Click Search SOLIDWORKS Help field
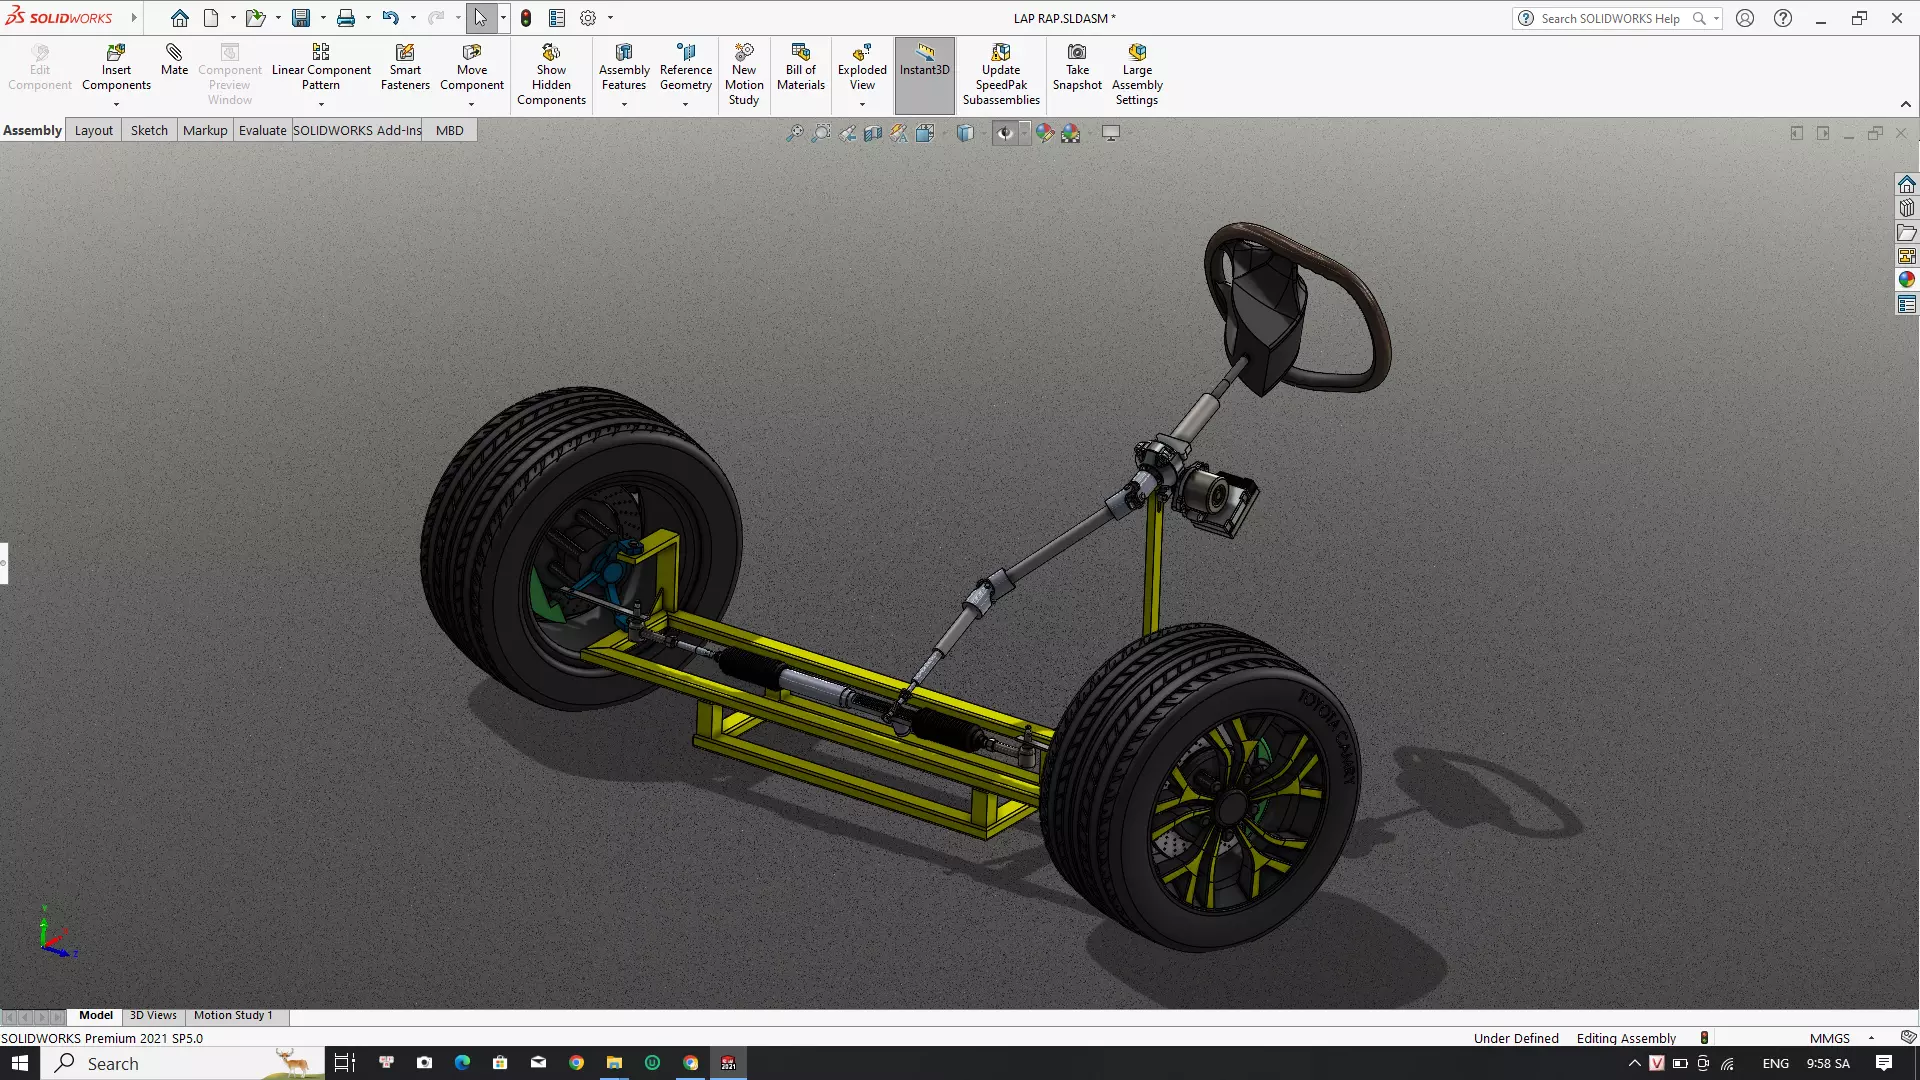Image resolution: width=1920 pixels, height=1080 pixels. tap(1609, 18)
